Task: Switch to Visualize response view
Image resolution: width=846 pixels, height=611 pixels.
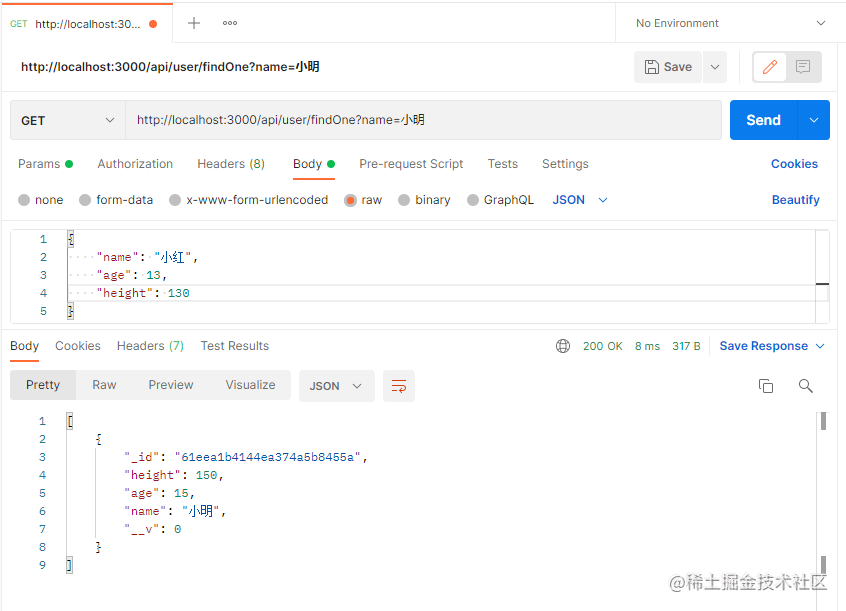Action: pos(250,385)
